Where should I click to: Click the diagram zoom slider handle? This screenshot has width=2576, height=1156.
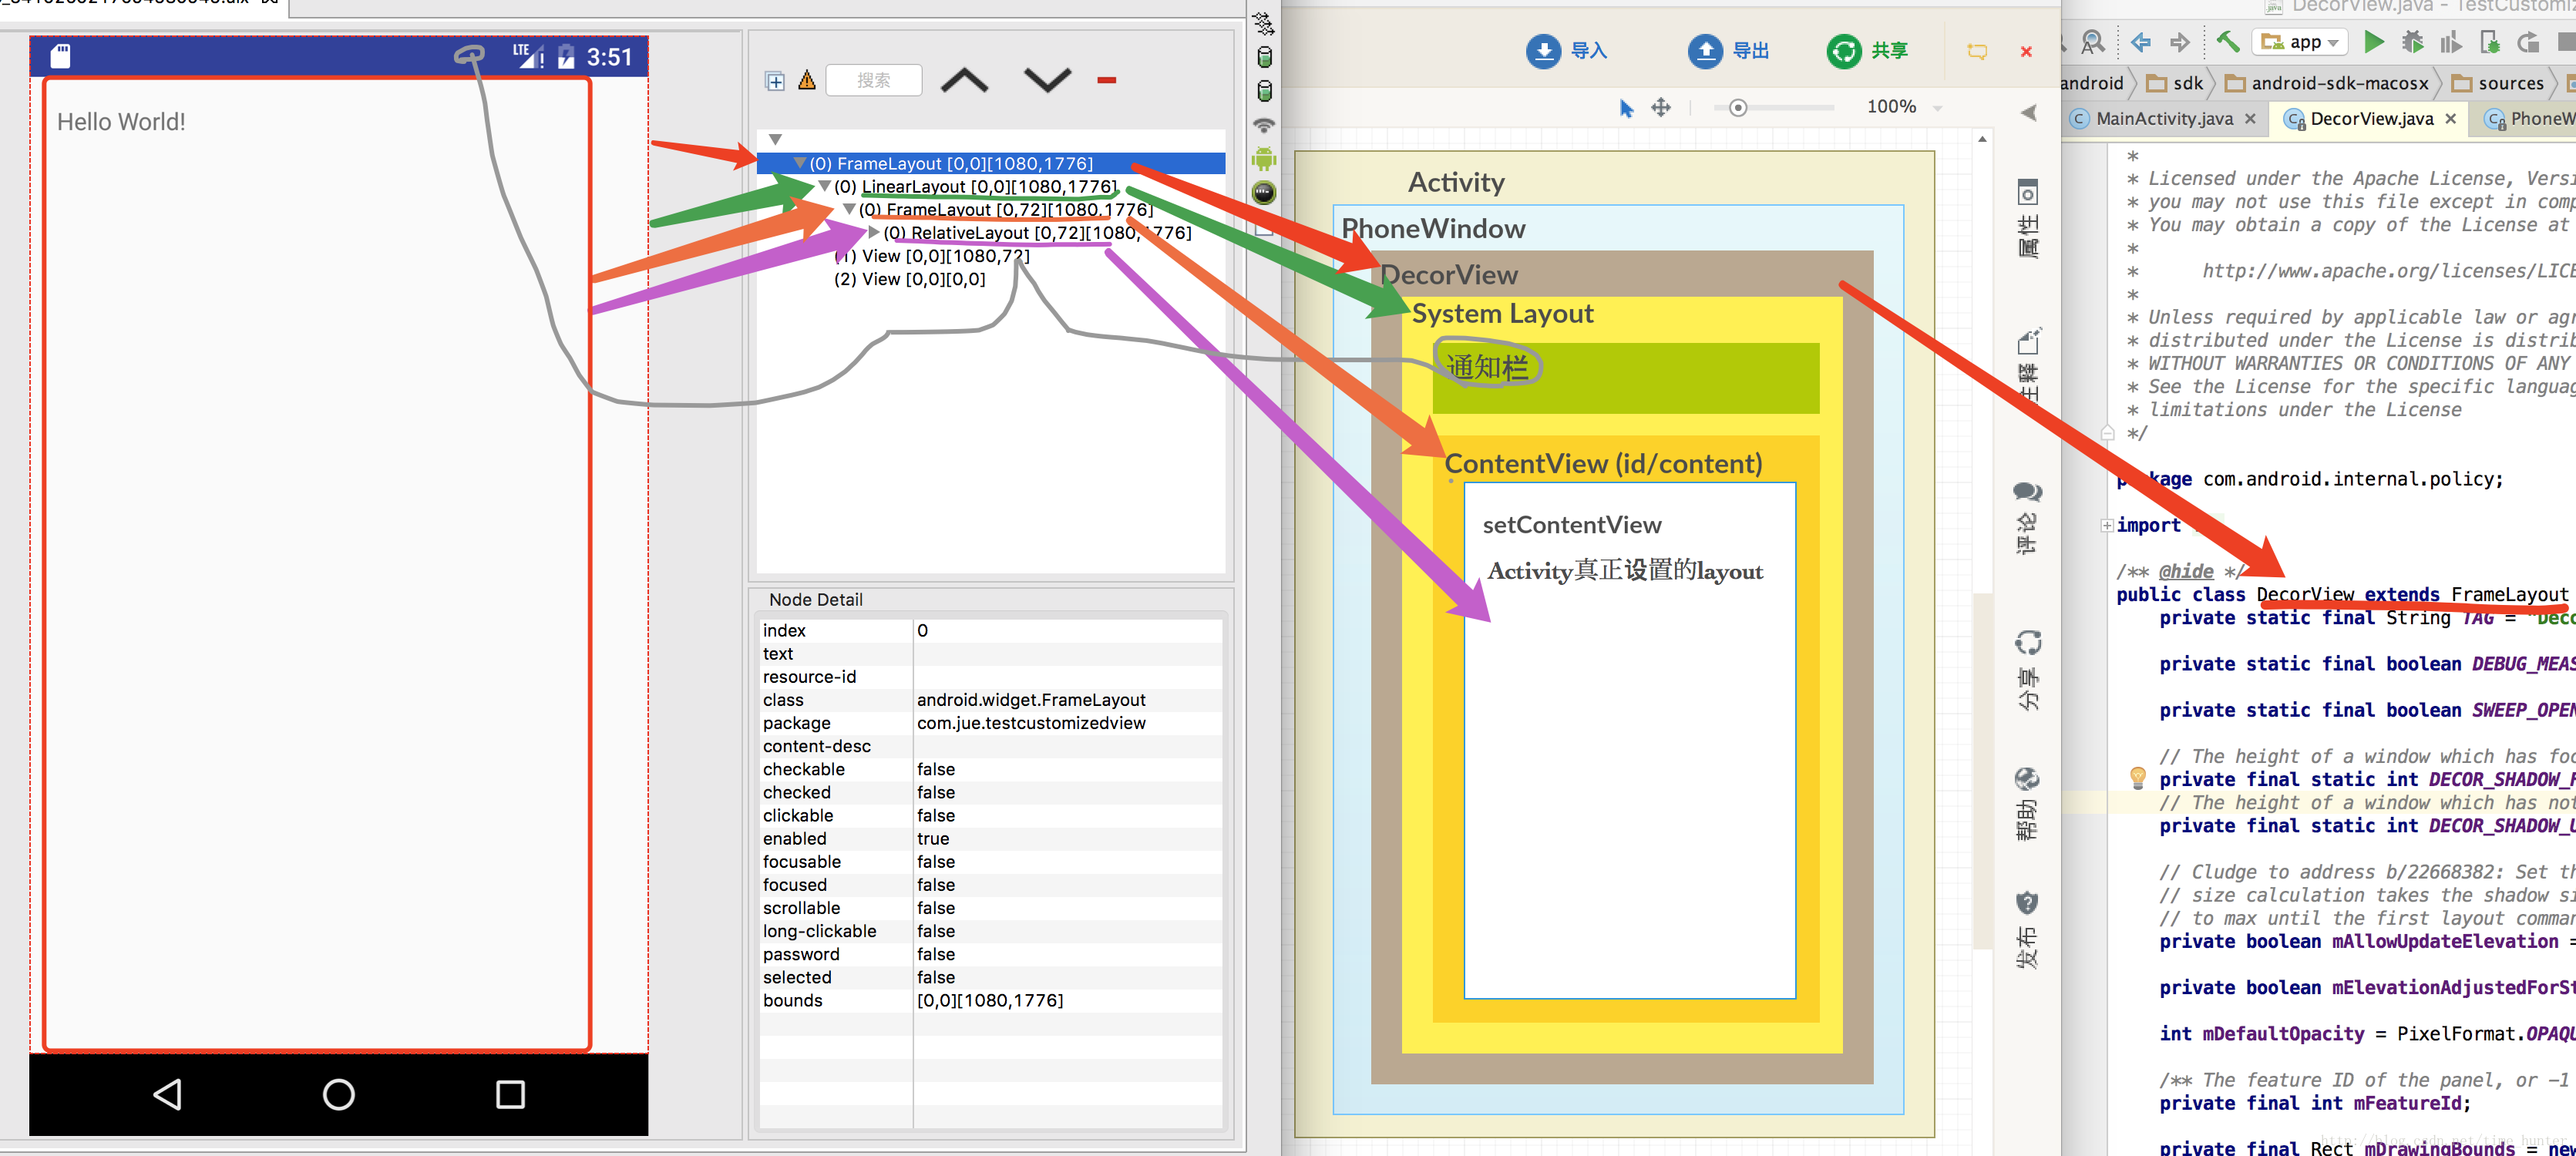[x=1738, y=107]
